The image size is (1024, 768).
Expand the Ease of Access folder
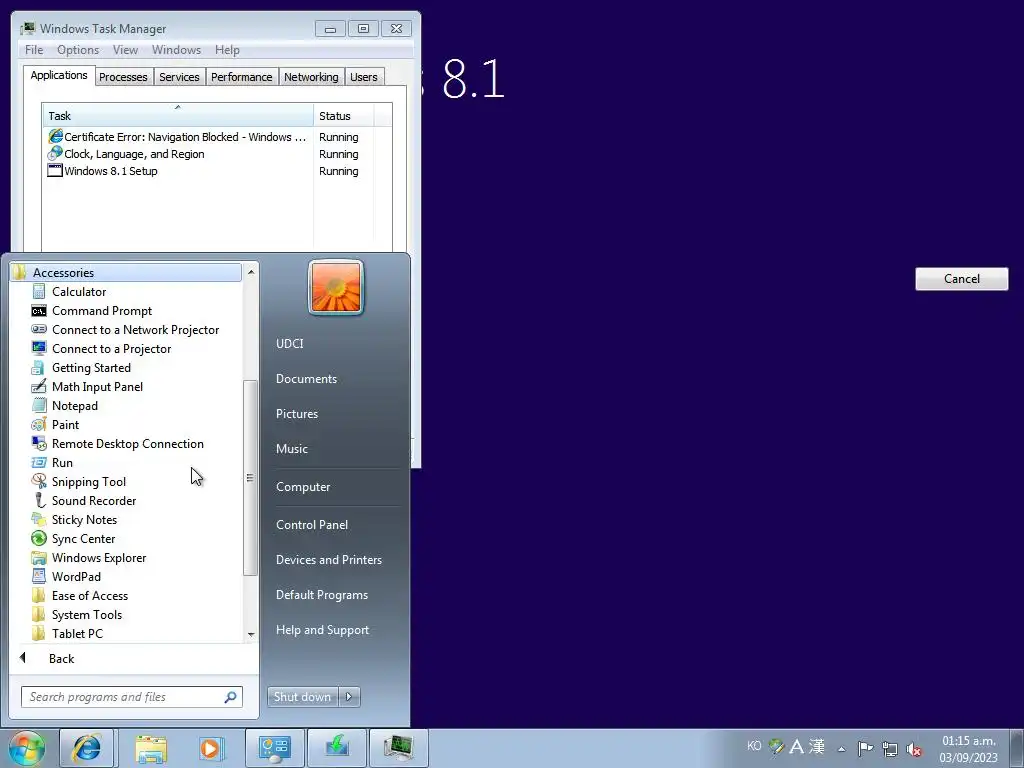[x=89, y=596]
